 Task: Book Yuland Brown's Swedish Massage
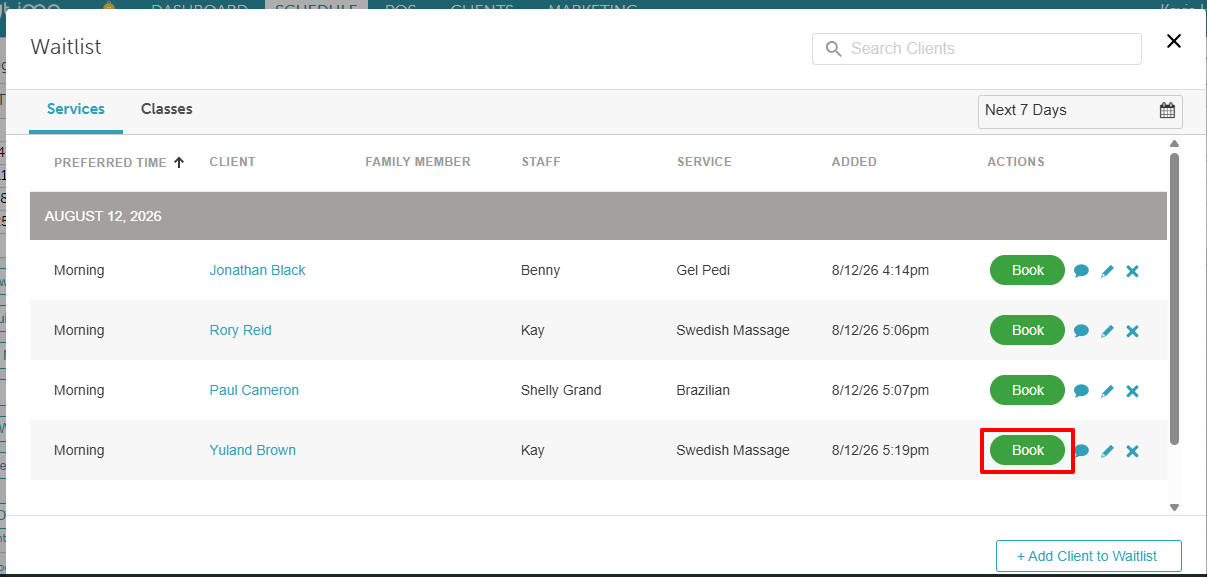(1027, 450)
